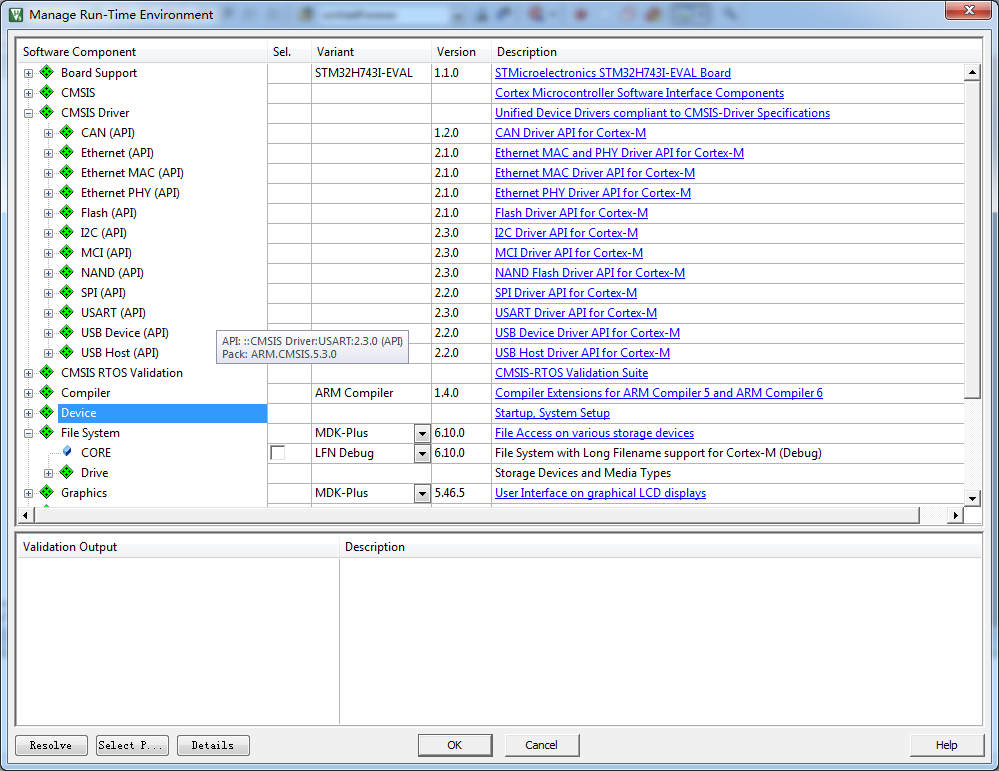Click the green diamond icon beside USART (API)
Screen dimensions: 999x771
pyautogui.click(x=67, y=312)
